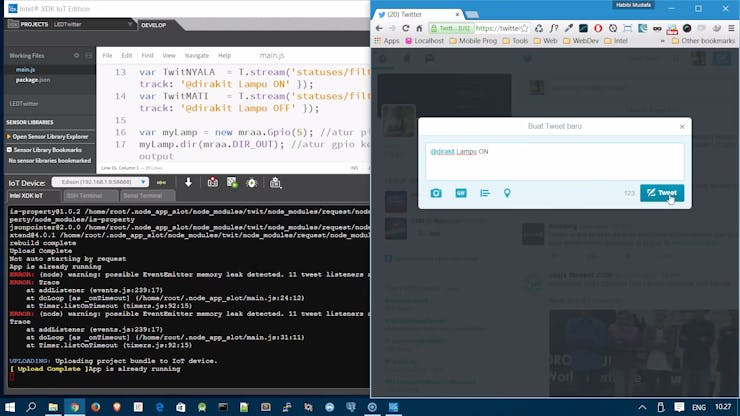Screen dimensions: 740x416
Task: Open the Edit menu in XDK editor
Action: (126, 56)
